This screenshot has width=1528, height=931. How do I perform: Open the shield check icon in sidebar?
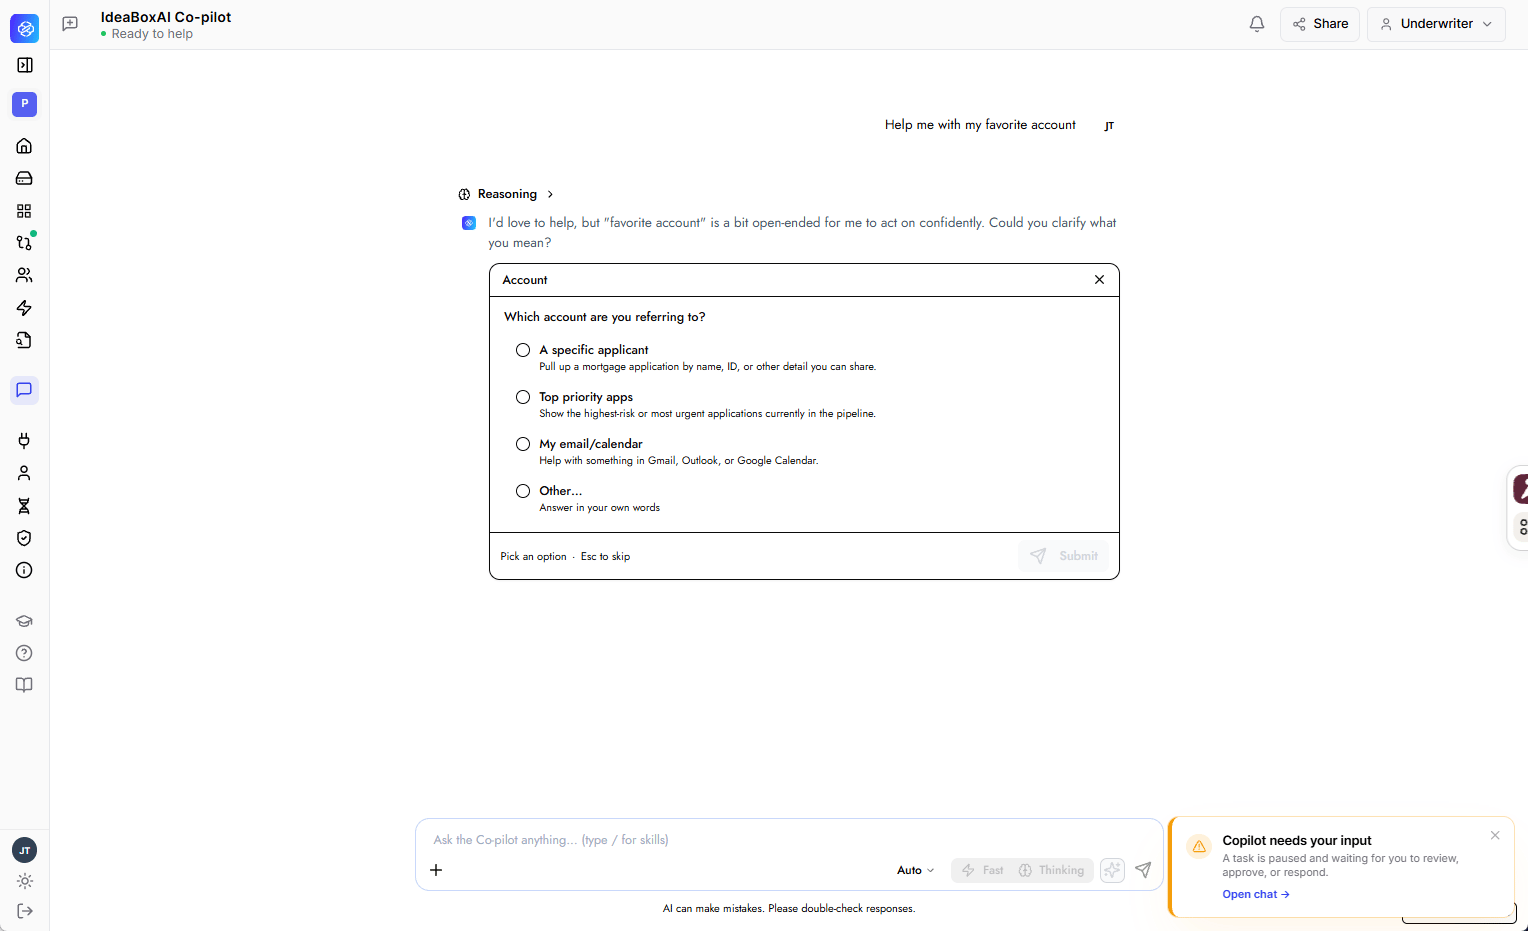[25, 538]
